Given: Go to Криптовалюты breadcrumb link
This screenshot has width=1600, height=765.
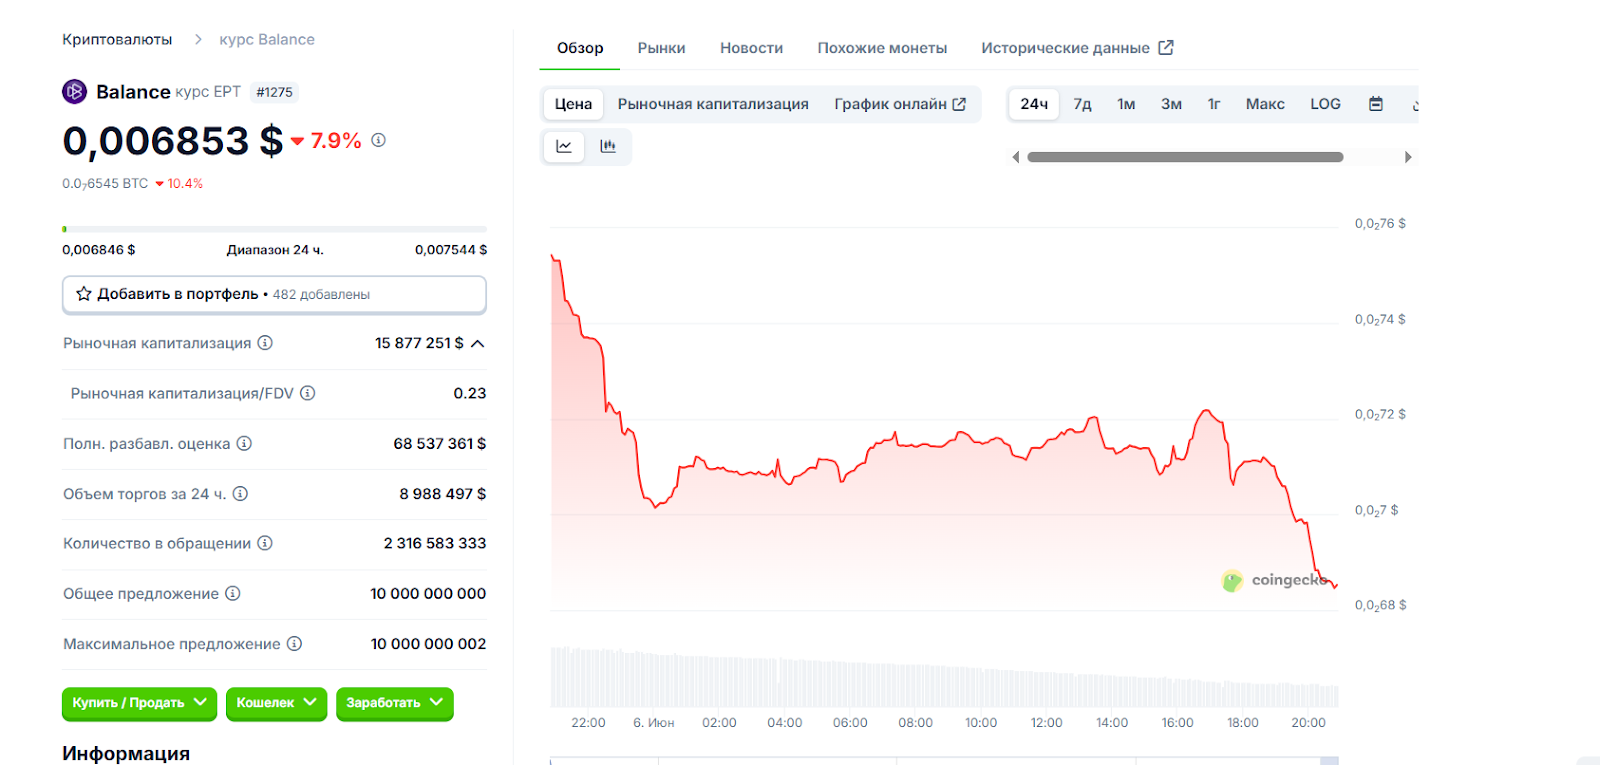Looking at the screenshot, I should [117, 39].
